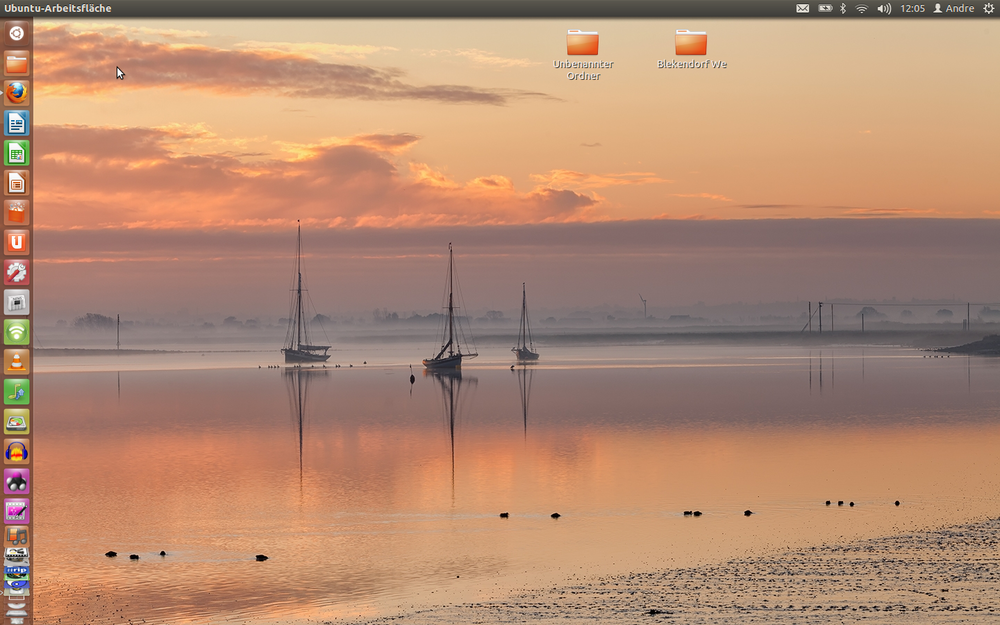Launch LibreOffice Impress from the launcher
The height and width of the screenshot is (625, 1000).
(16, 183)
